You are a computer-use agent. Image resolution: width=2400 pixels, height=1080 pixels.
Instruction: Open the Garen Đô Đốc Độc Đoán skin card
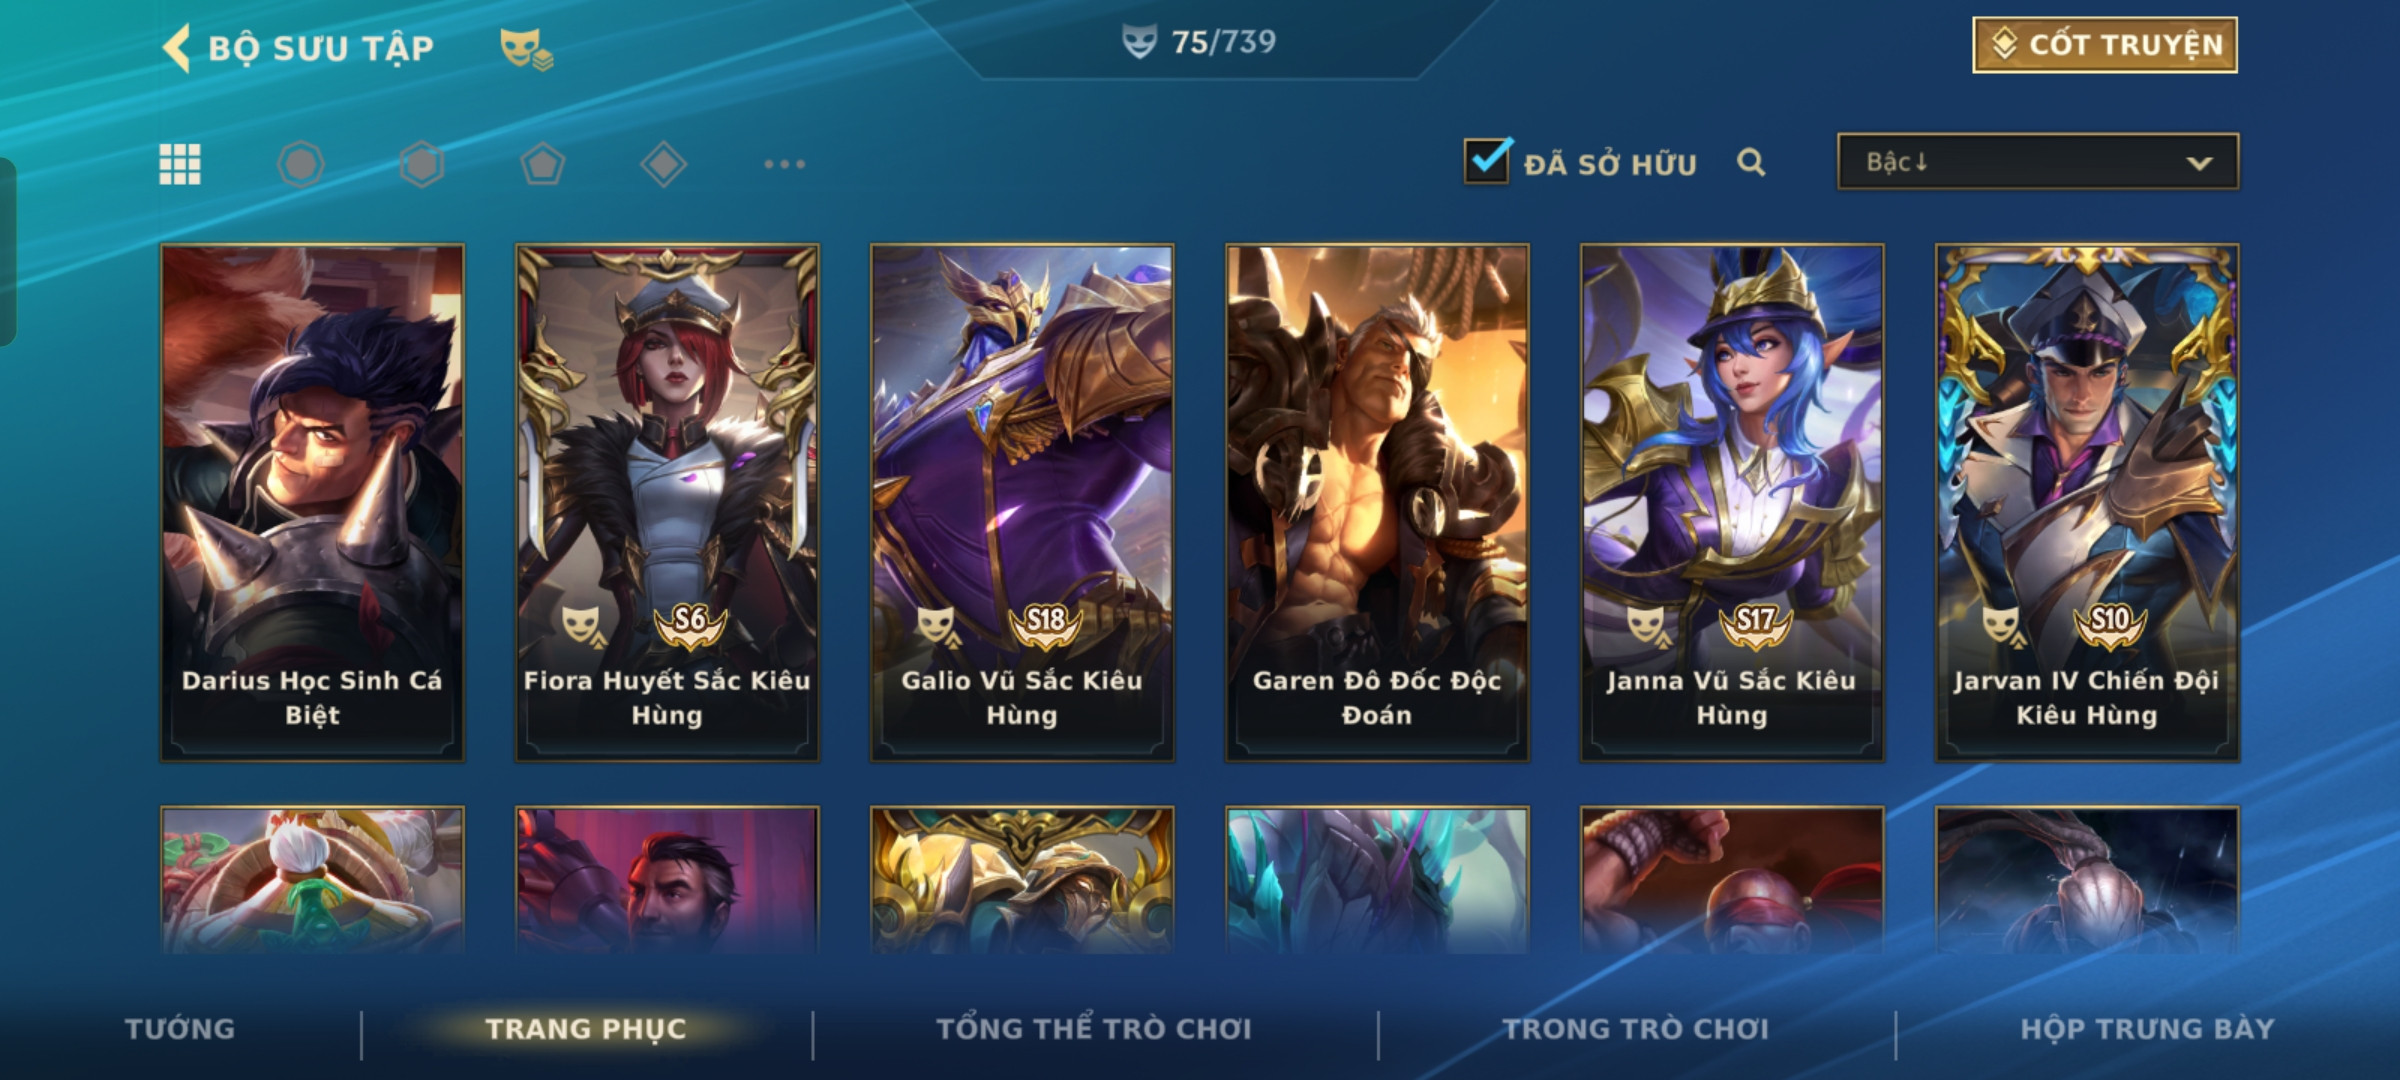(x=1377, y=503)
